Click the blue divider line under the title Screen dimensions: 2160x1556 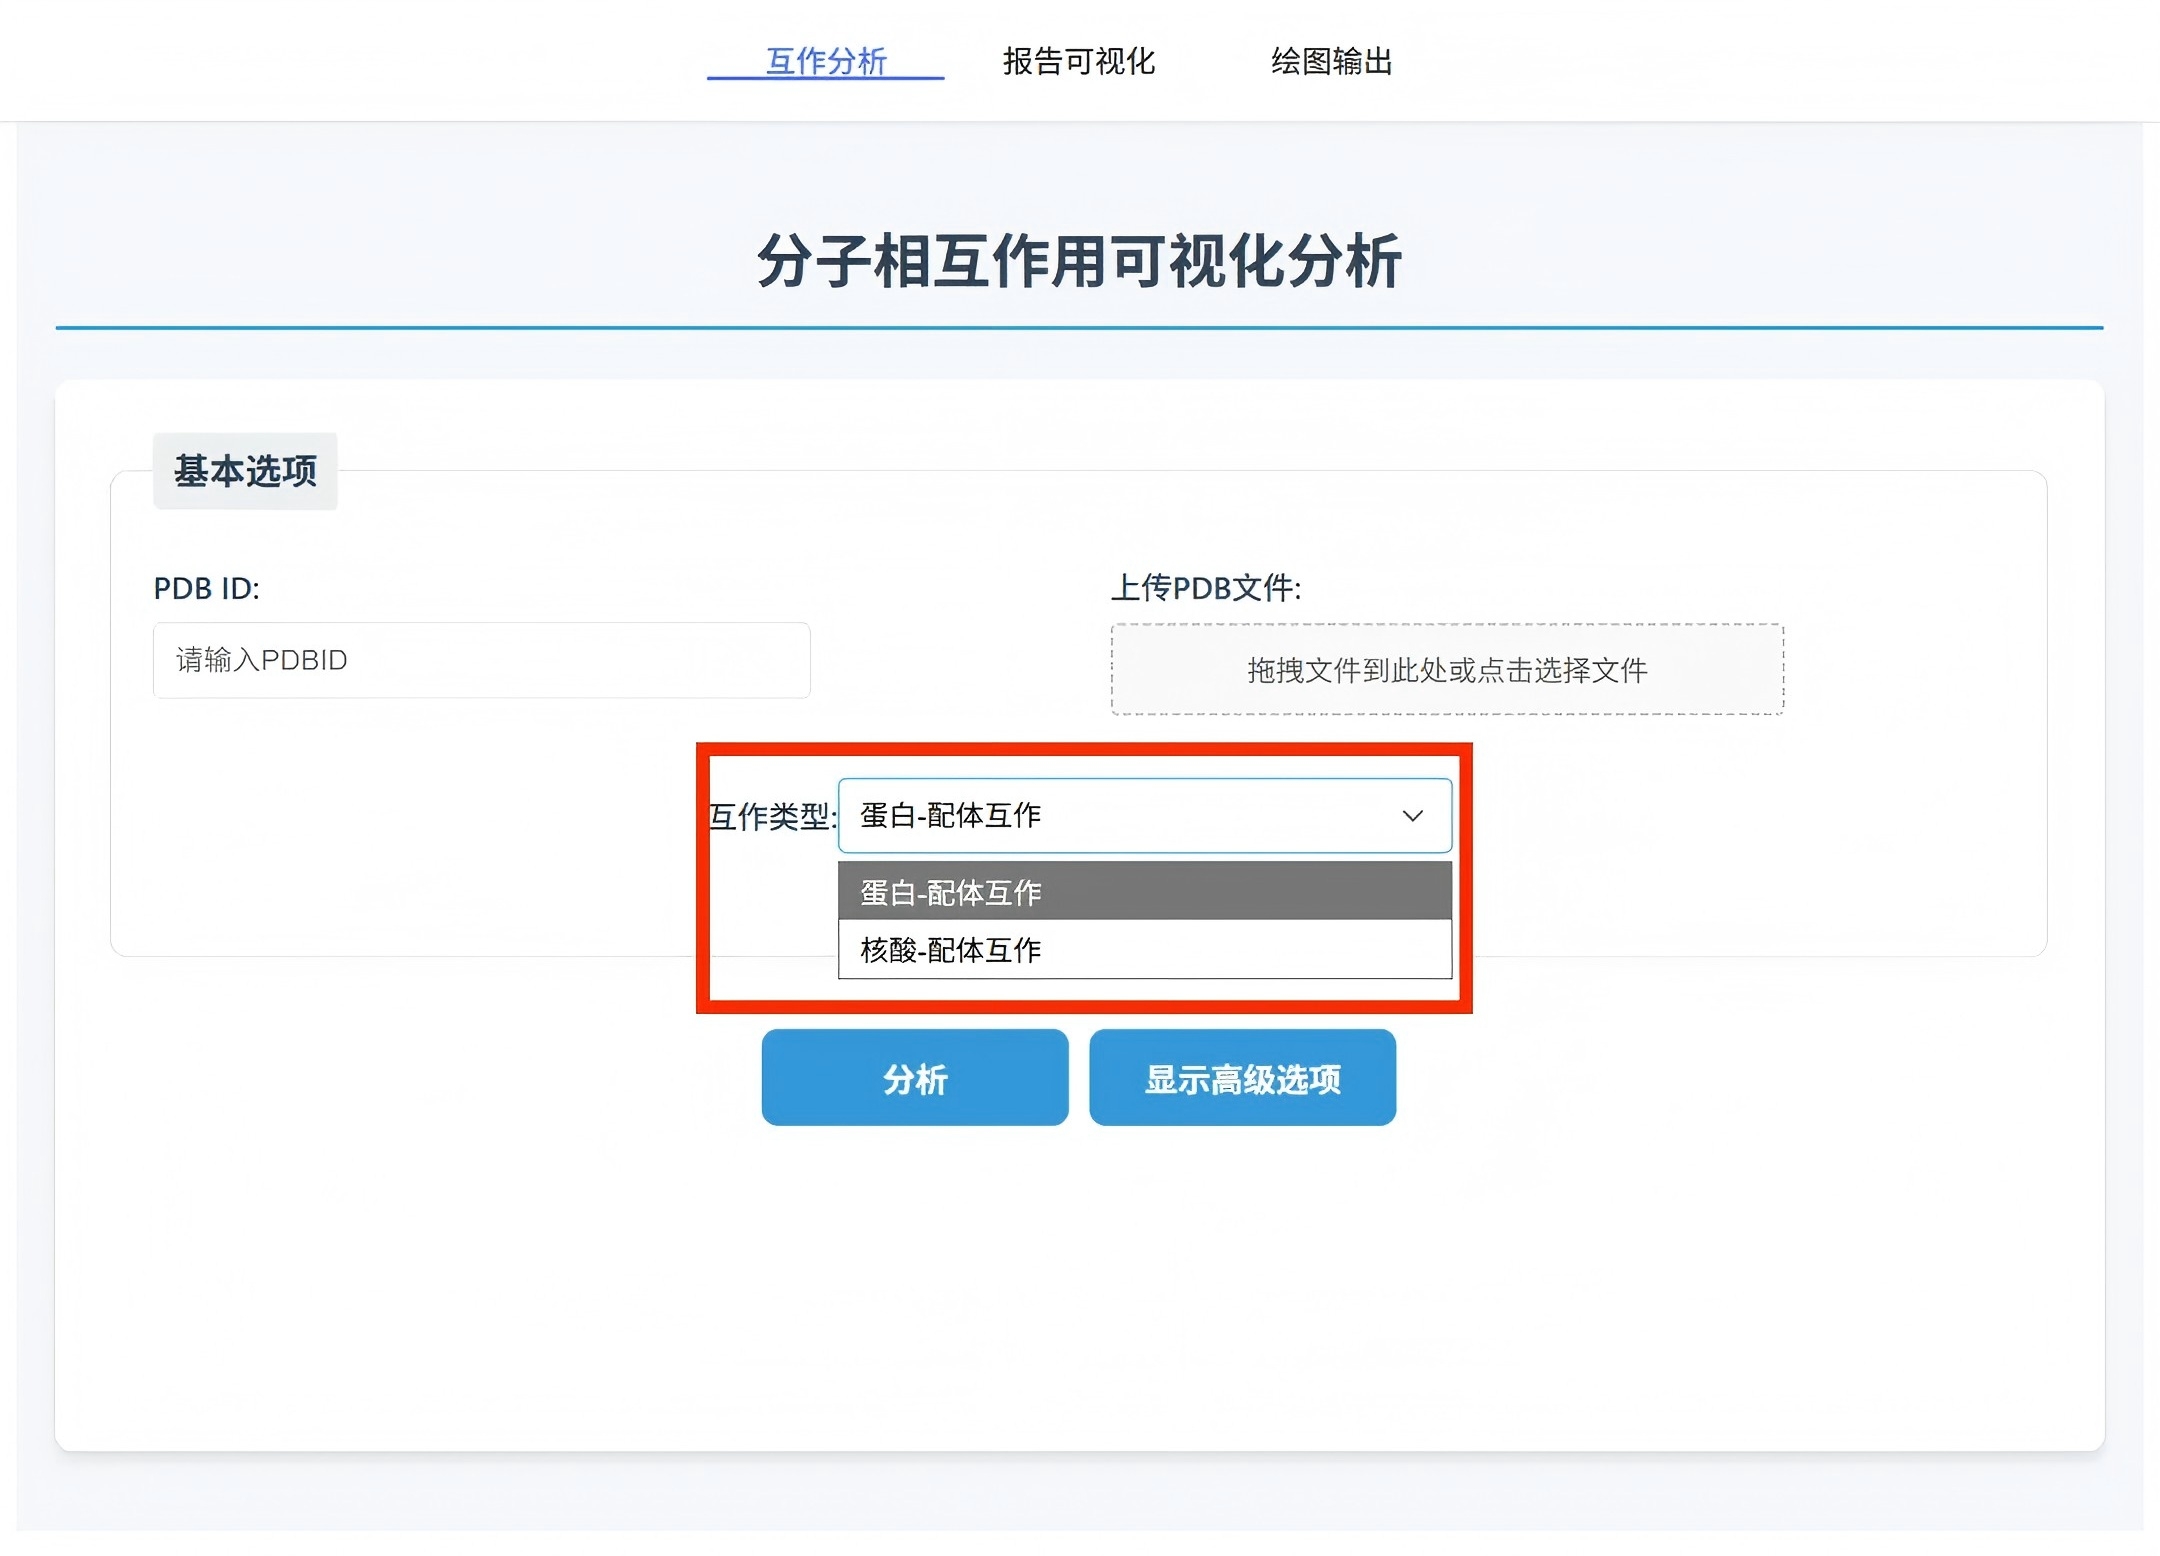click(x=1078, y=327)
